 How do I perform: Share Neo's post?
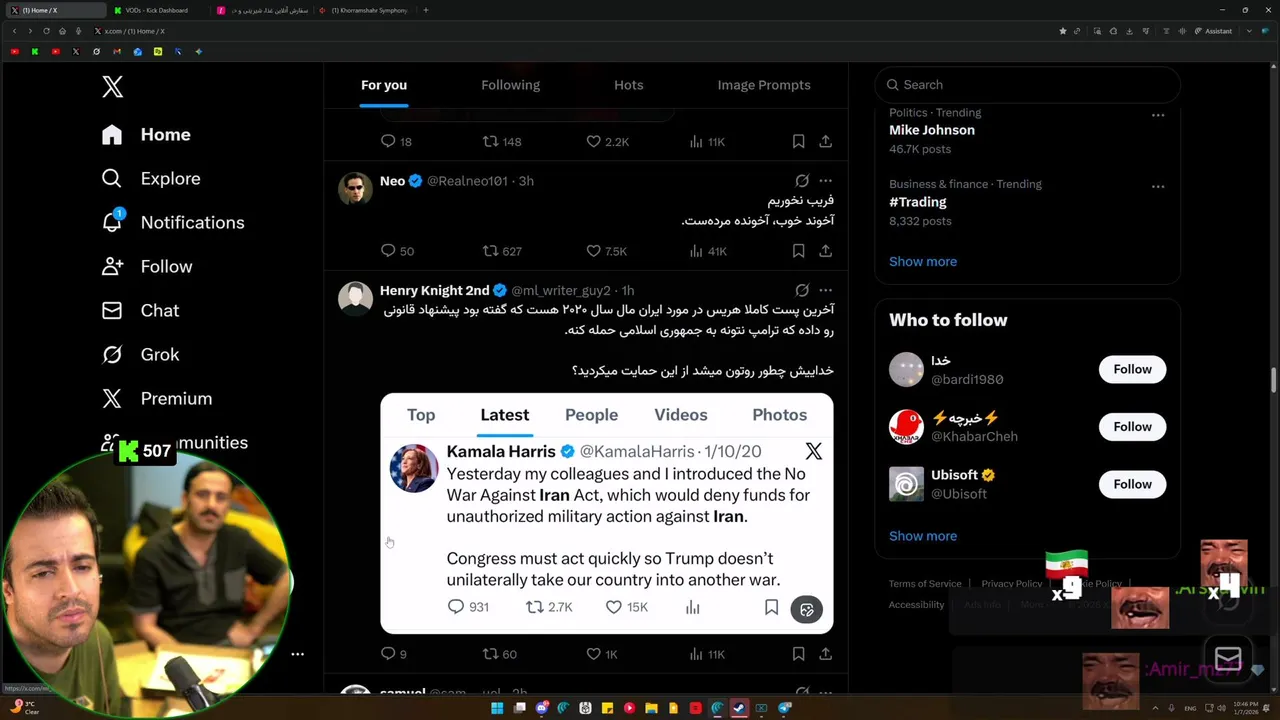826,251
